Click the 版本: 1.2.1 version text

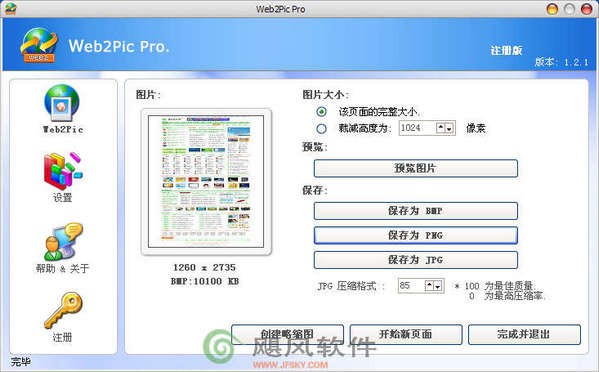point(561,62)
